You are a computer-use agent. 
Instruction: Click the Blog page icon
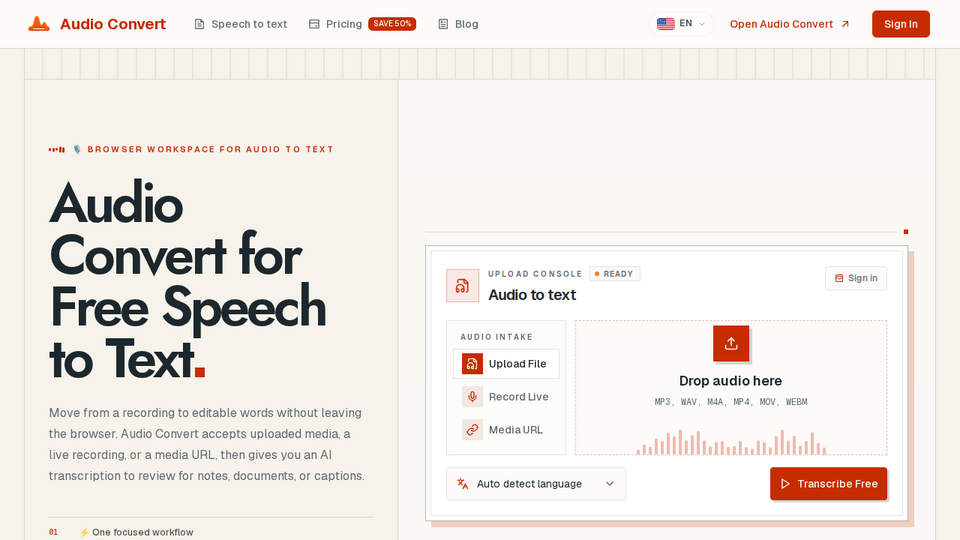pos(443,24)
